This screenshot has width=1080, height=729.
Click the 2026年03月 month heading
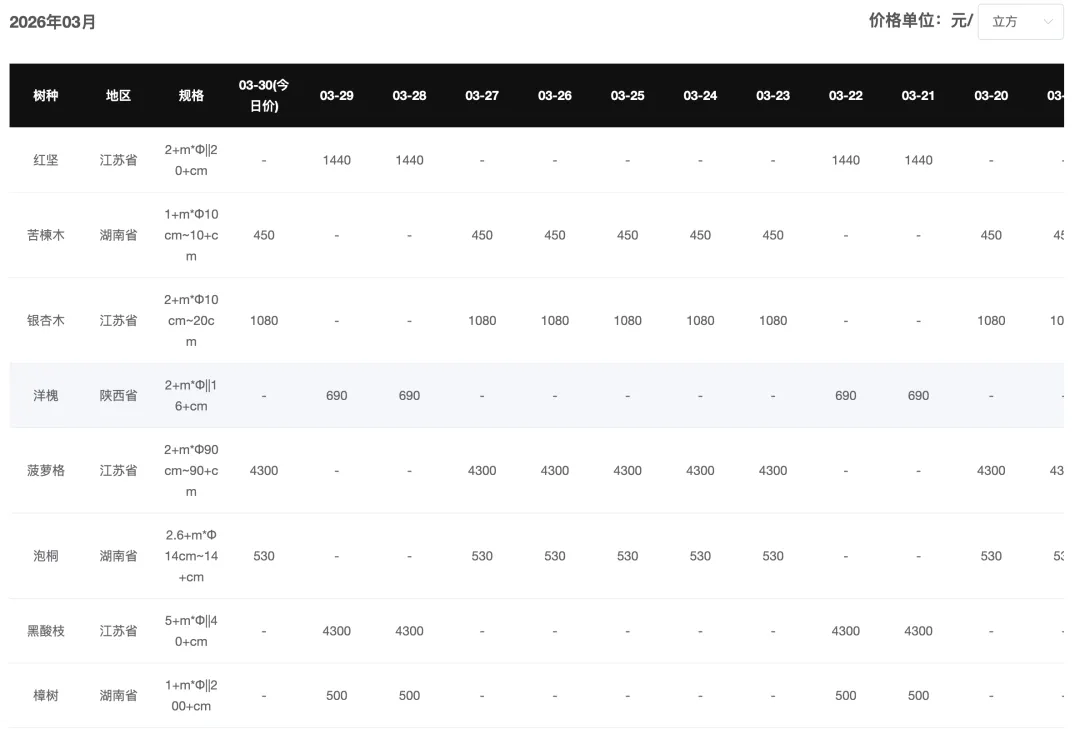tap(53, 22)
